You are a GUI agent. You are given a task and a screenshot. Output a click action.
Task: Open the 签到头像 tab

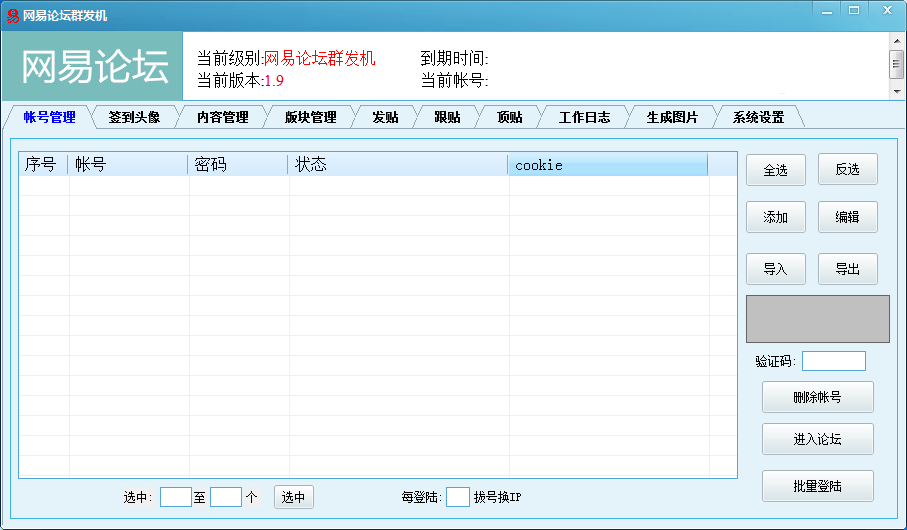click(134, 117)
